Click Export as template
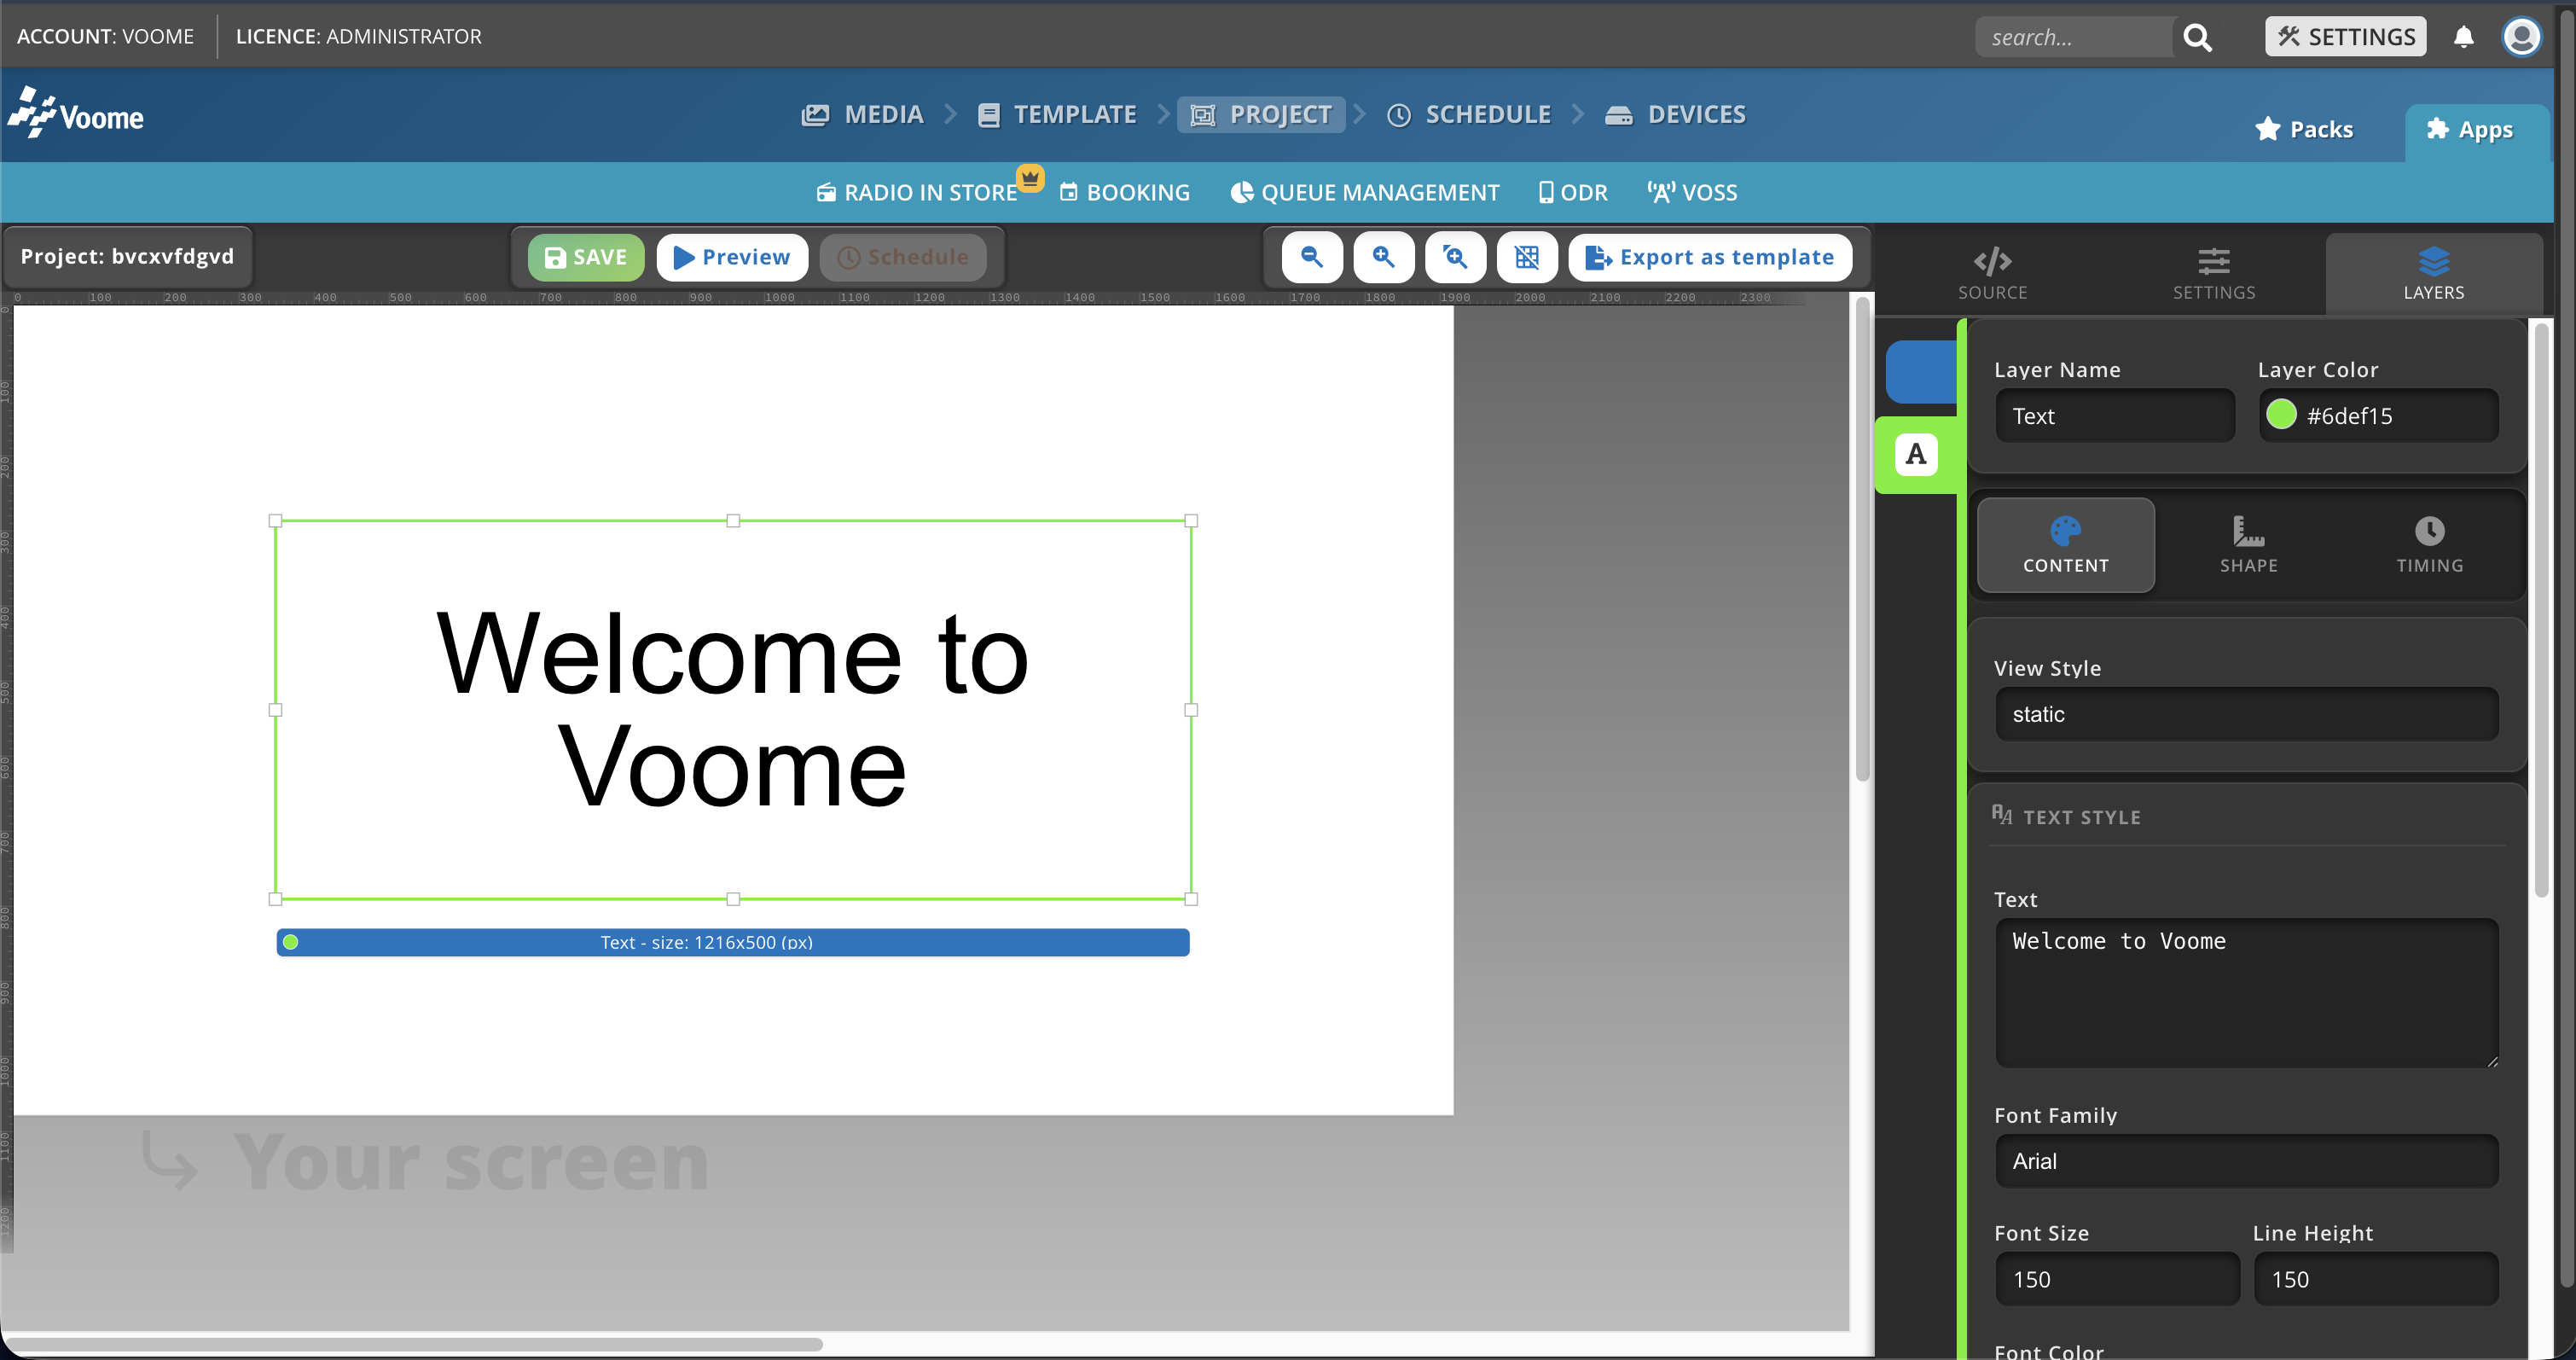Image resolution: width=2576 pixels, height=1360 pixels. (1710, 257)
